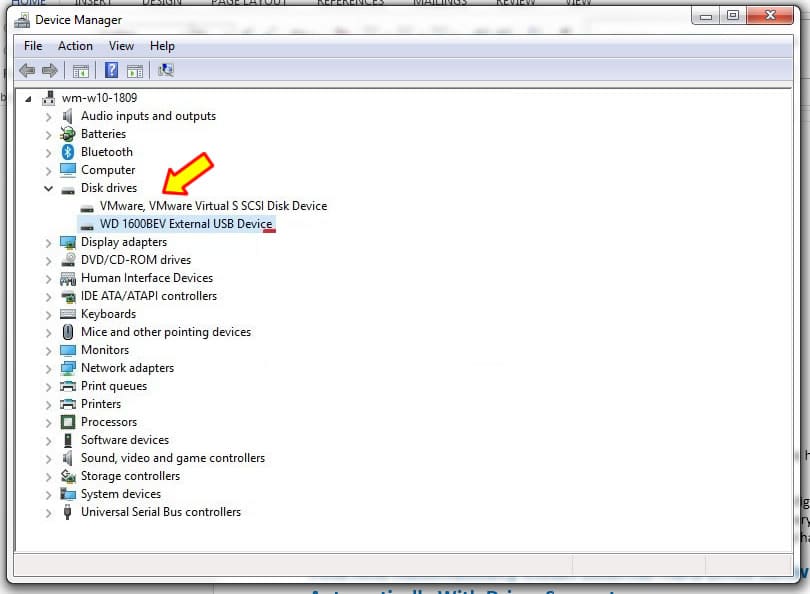Click the Bluetooth device category icon
Screen dimensions: 810x594
(x=68, y=152)
